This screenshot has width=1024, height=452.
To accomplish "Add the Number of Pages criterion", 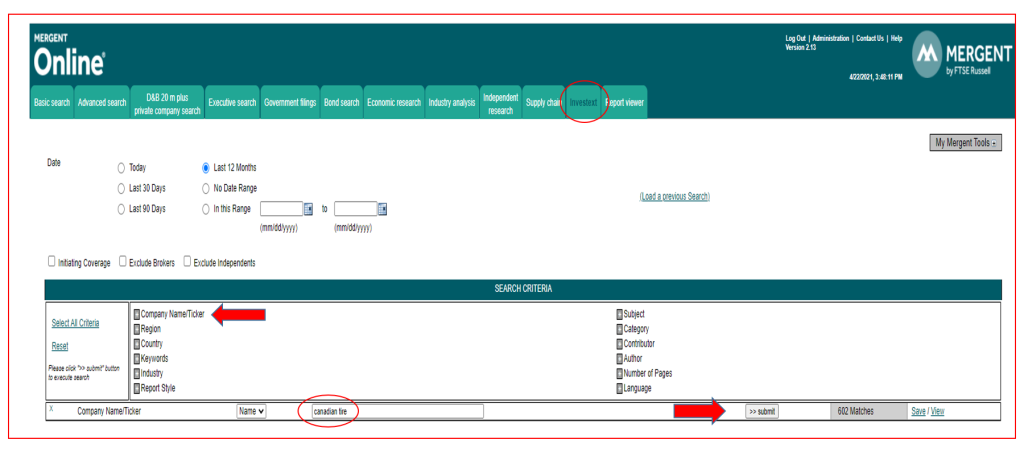I will [x=619, y=374].
